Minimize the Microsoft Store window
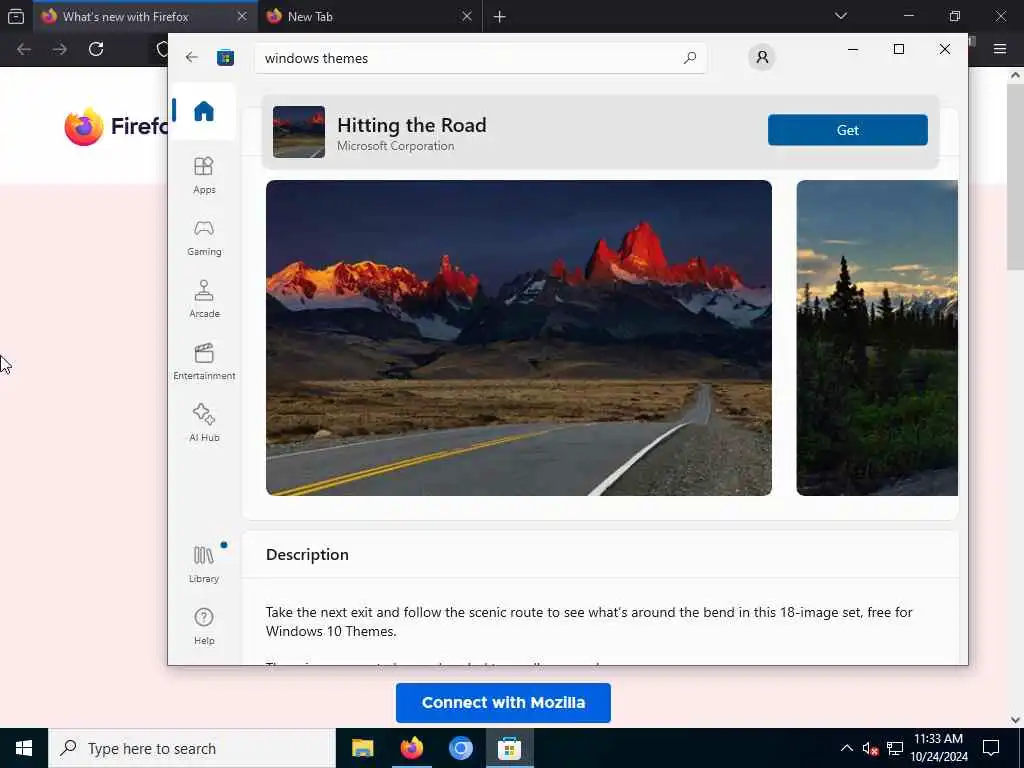The image size is (1024, 768). (853, 49)
